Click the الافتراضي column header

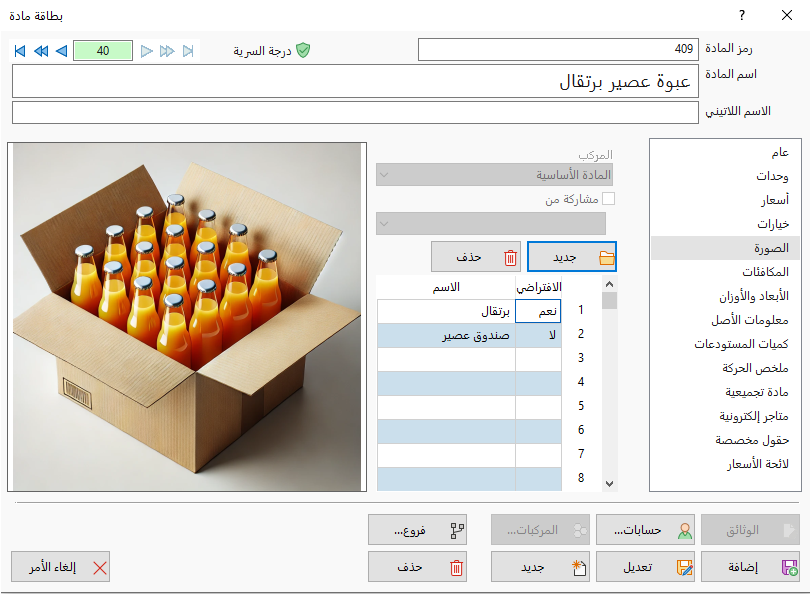tap(538, 287)
